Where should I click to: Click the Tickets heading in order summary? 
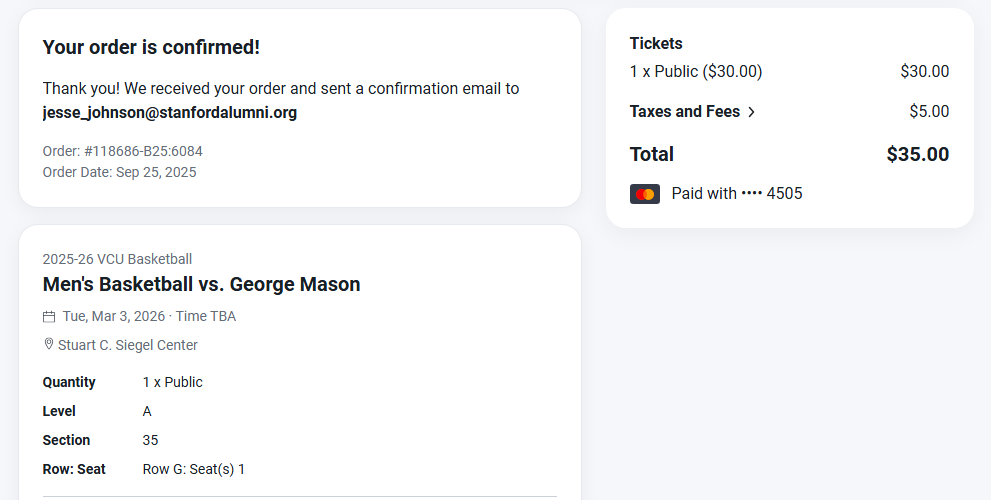(656, 44)
